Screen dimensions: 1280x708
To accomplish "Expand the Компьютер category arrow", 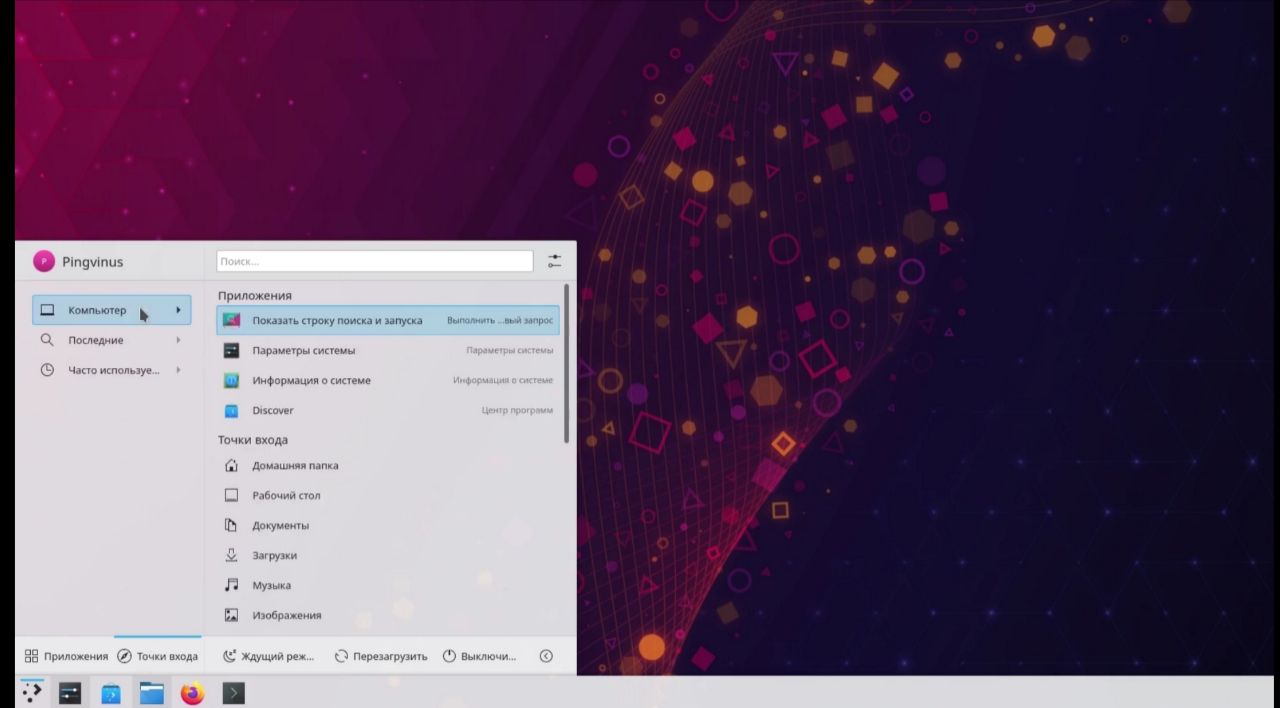I will [x=178, y=310].
